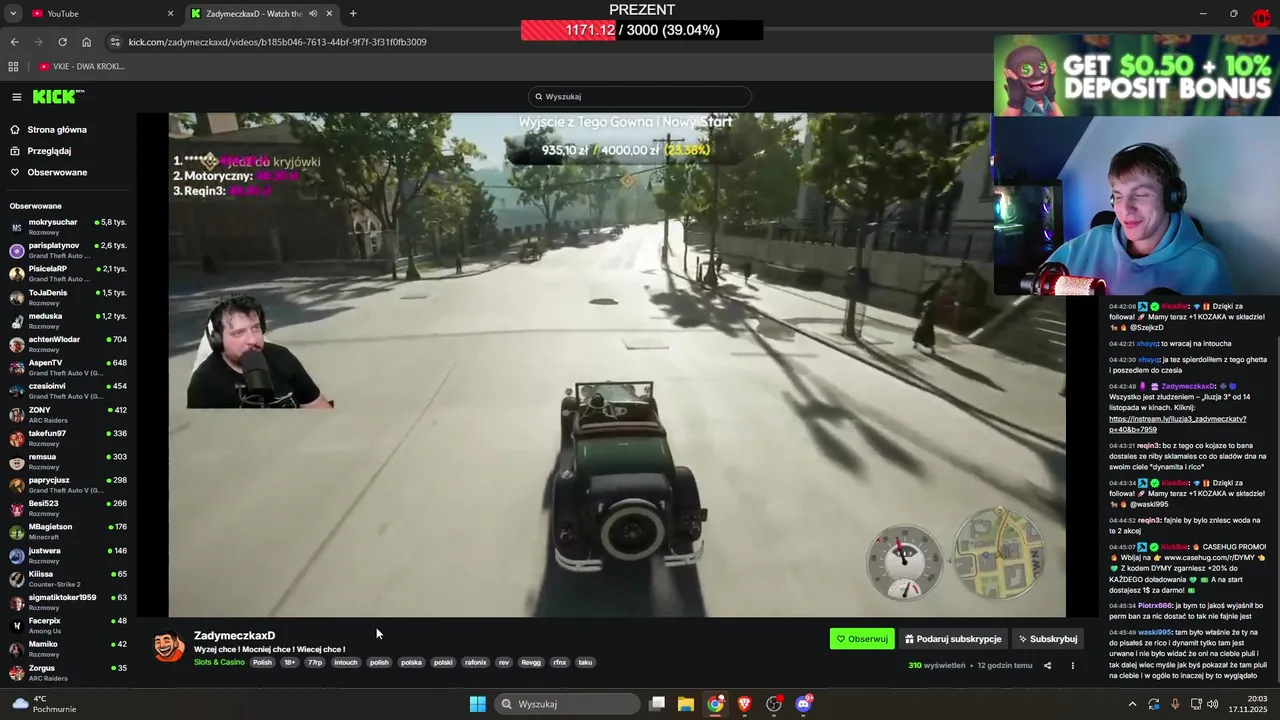Click the Kick Wyszukaj search field
1280x720 pixels.
tap(640, 97)
